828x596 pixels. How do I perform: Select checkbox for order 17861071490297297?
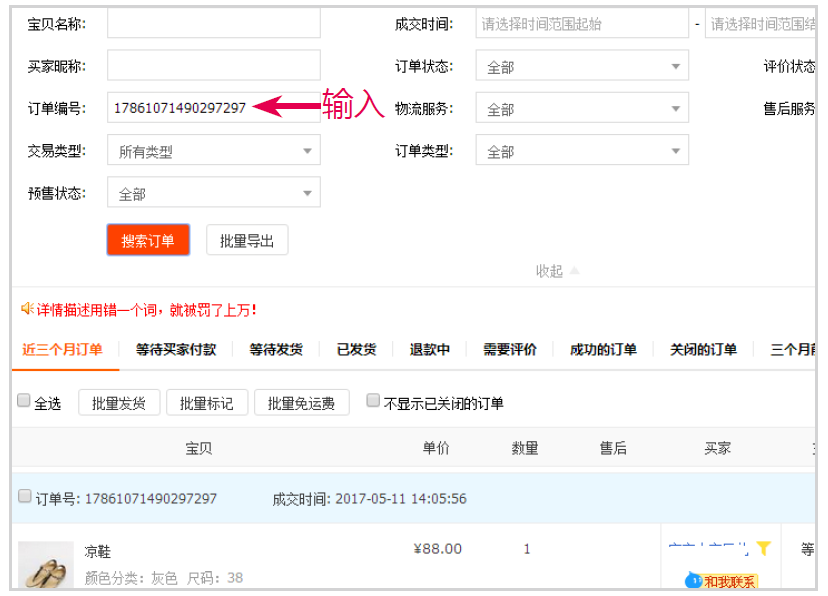pos(24,496)
